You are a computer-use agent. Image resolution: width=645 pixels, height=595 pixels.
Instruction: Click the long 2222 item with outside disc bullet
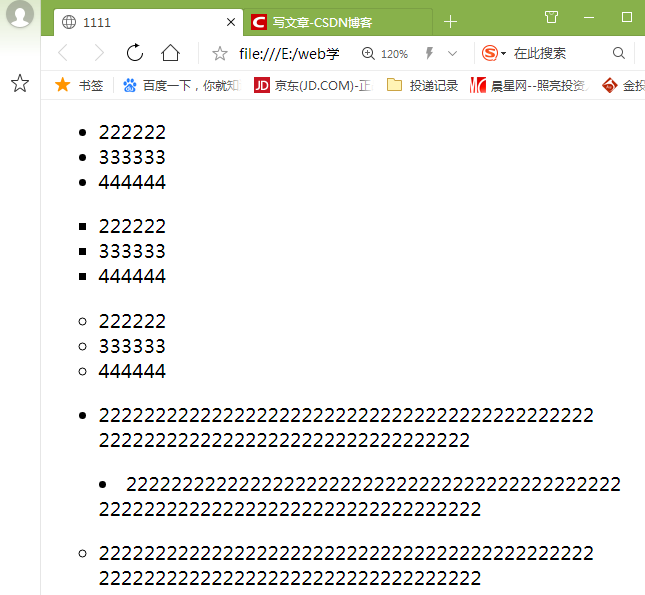click(x=346, y=428)
